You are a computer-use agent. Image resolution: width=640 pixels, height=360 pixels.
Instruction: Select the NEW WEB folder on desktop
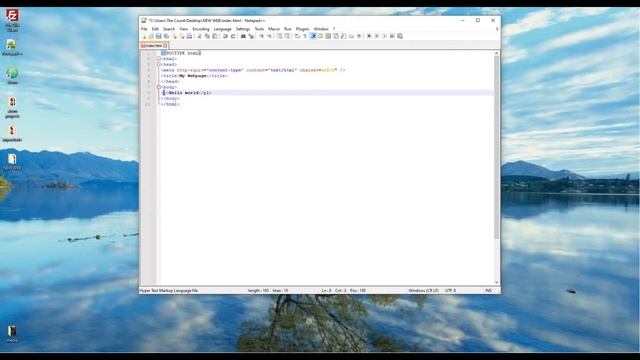12,162
